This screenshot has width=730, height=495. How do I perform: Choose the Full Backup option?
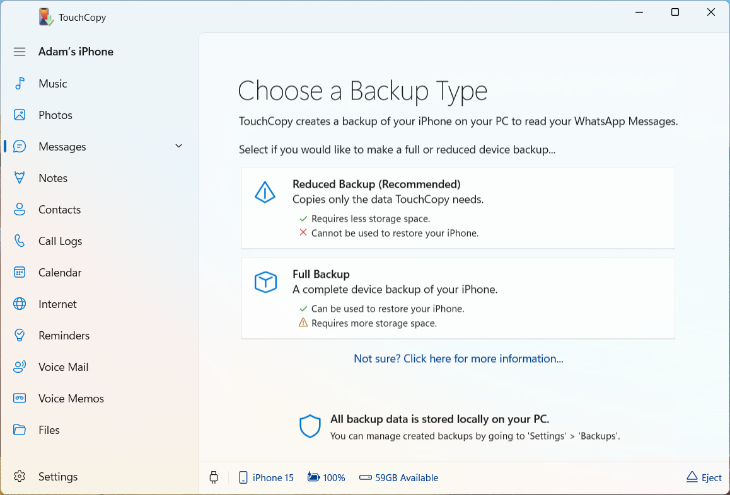458,298
